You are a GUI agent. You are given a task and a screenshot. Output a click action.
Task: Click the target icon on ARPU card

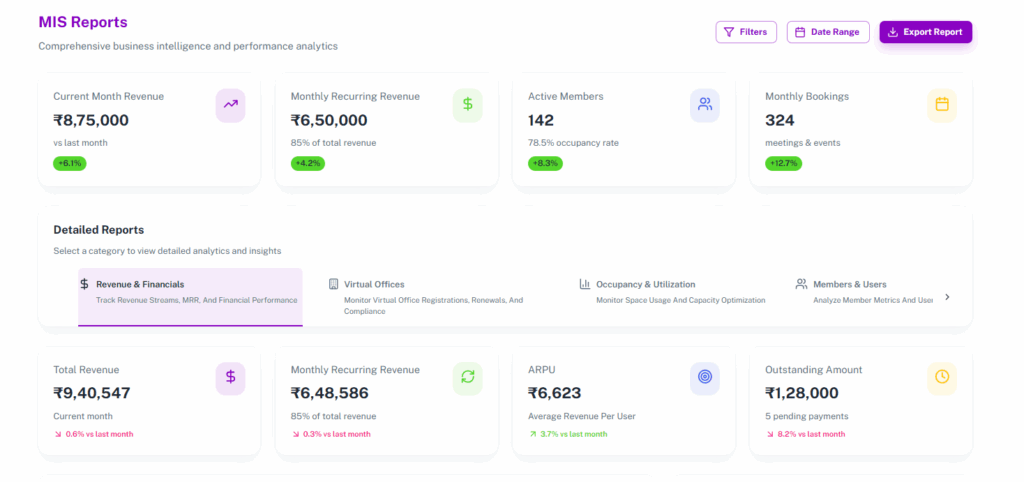705,377
